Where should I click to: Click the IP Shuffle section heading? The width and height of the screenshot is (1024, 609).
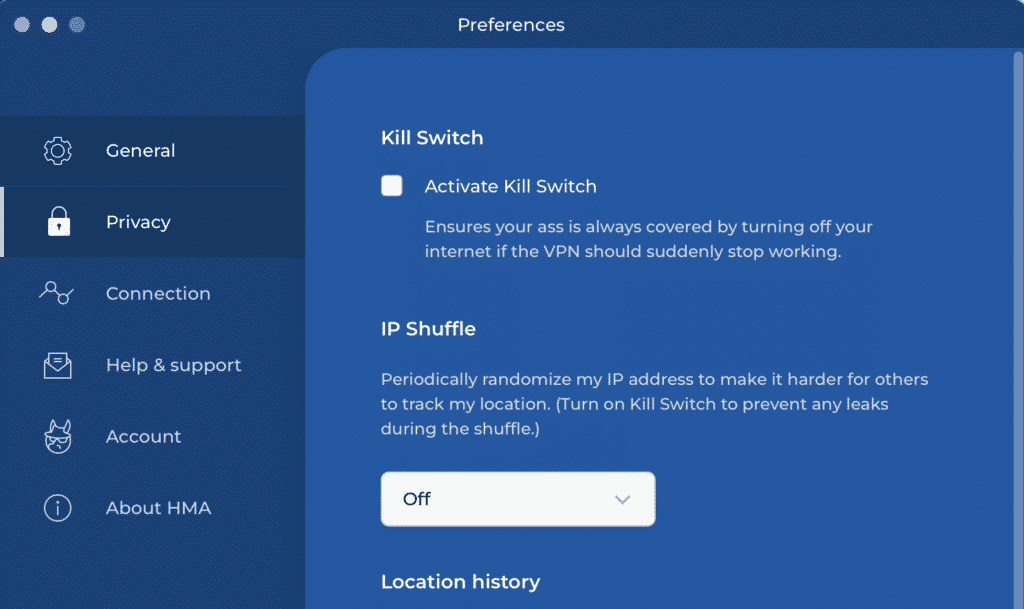pyautogui.click(x=428, y=328)
